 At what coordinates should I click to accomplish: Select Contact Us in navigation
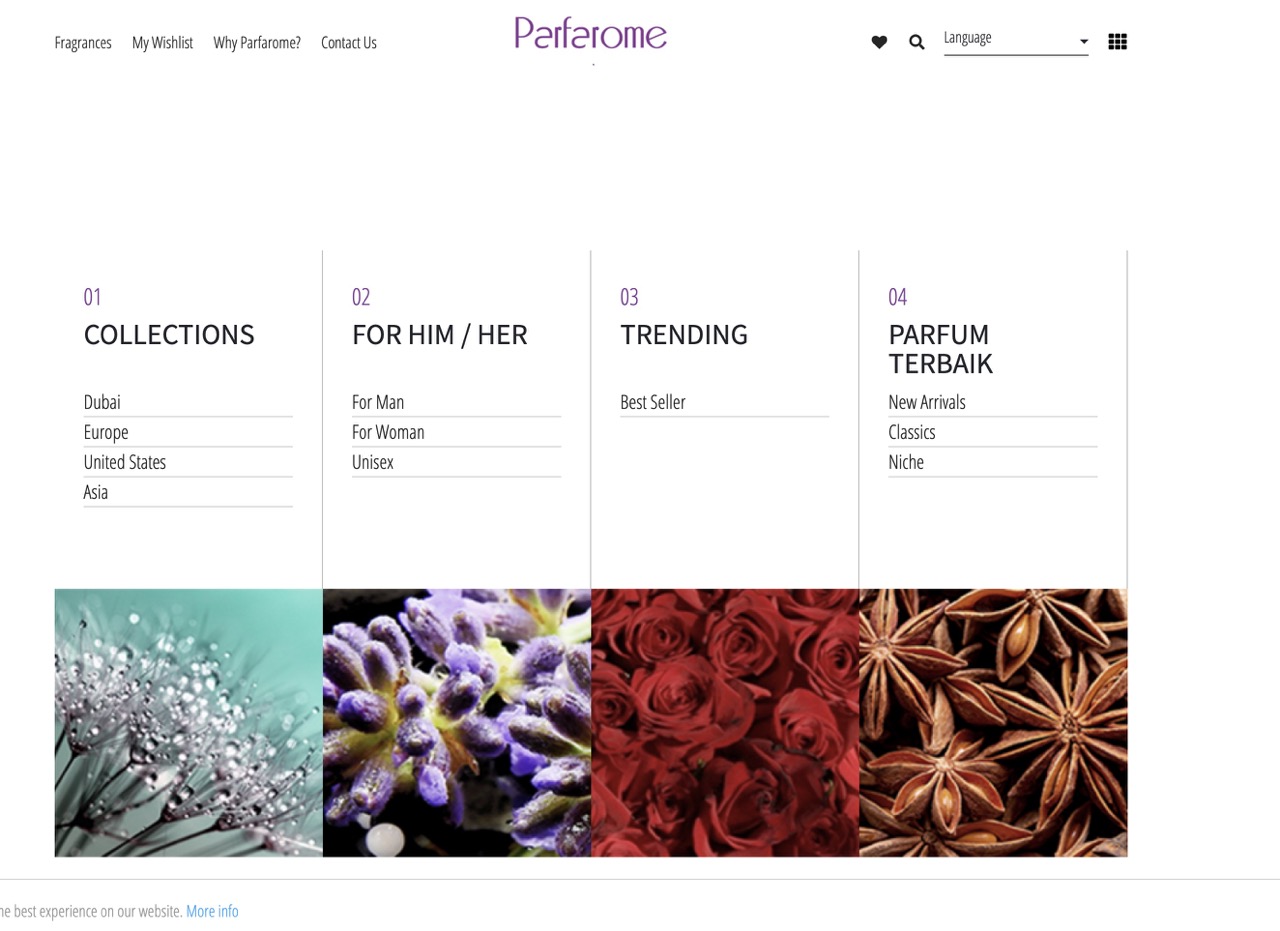(349, 43)
